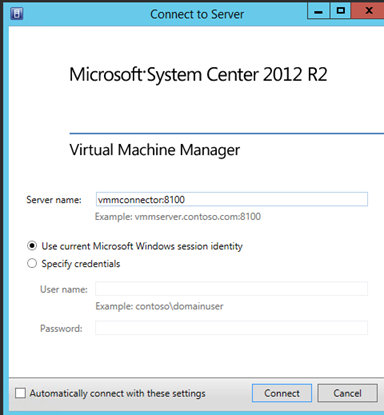The width and height of the screenshot is (384, 415).
Task: Click the Microsoft System Center 2012 R2 heading
Action: tap(198, 74)
